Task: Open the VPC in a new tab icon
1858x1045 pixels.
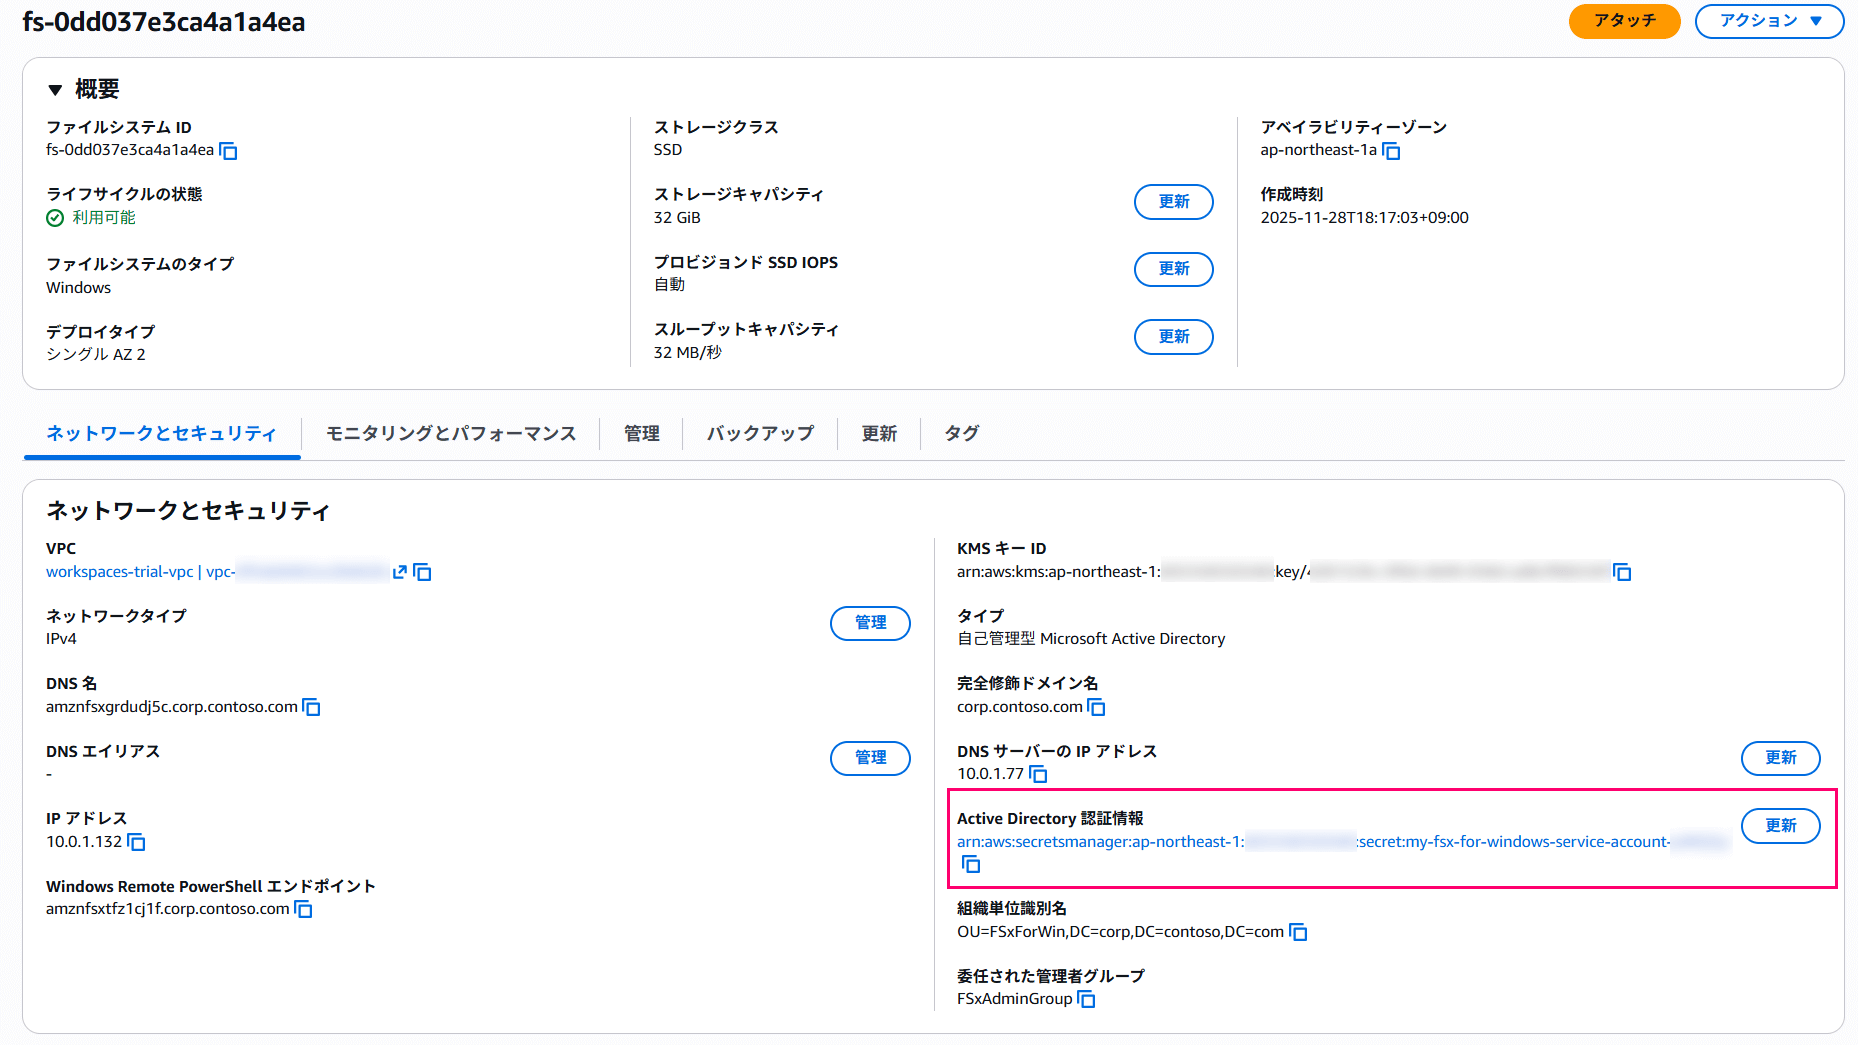Action: [399, 572]
